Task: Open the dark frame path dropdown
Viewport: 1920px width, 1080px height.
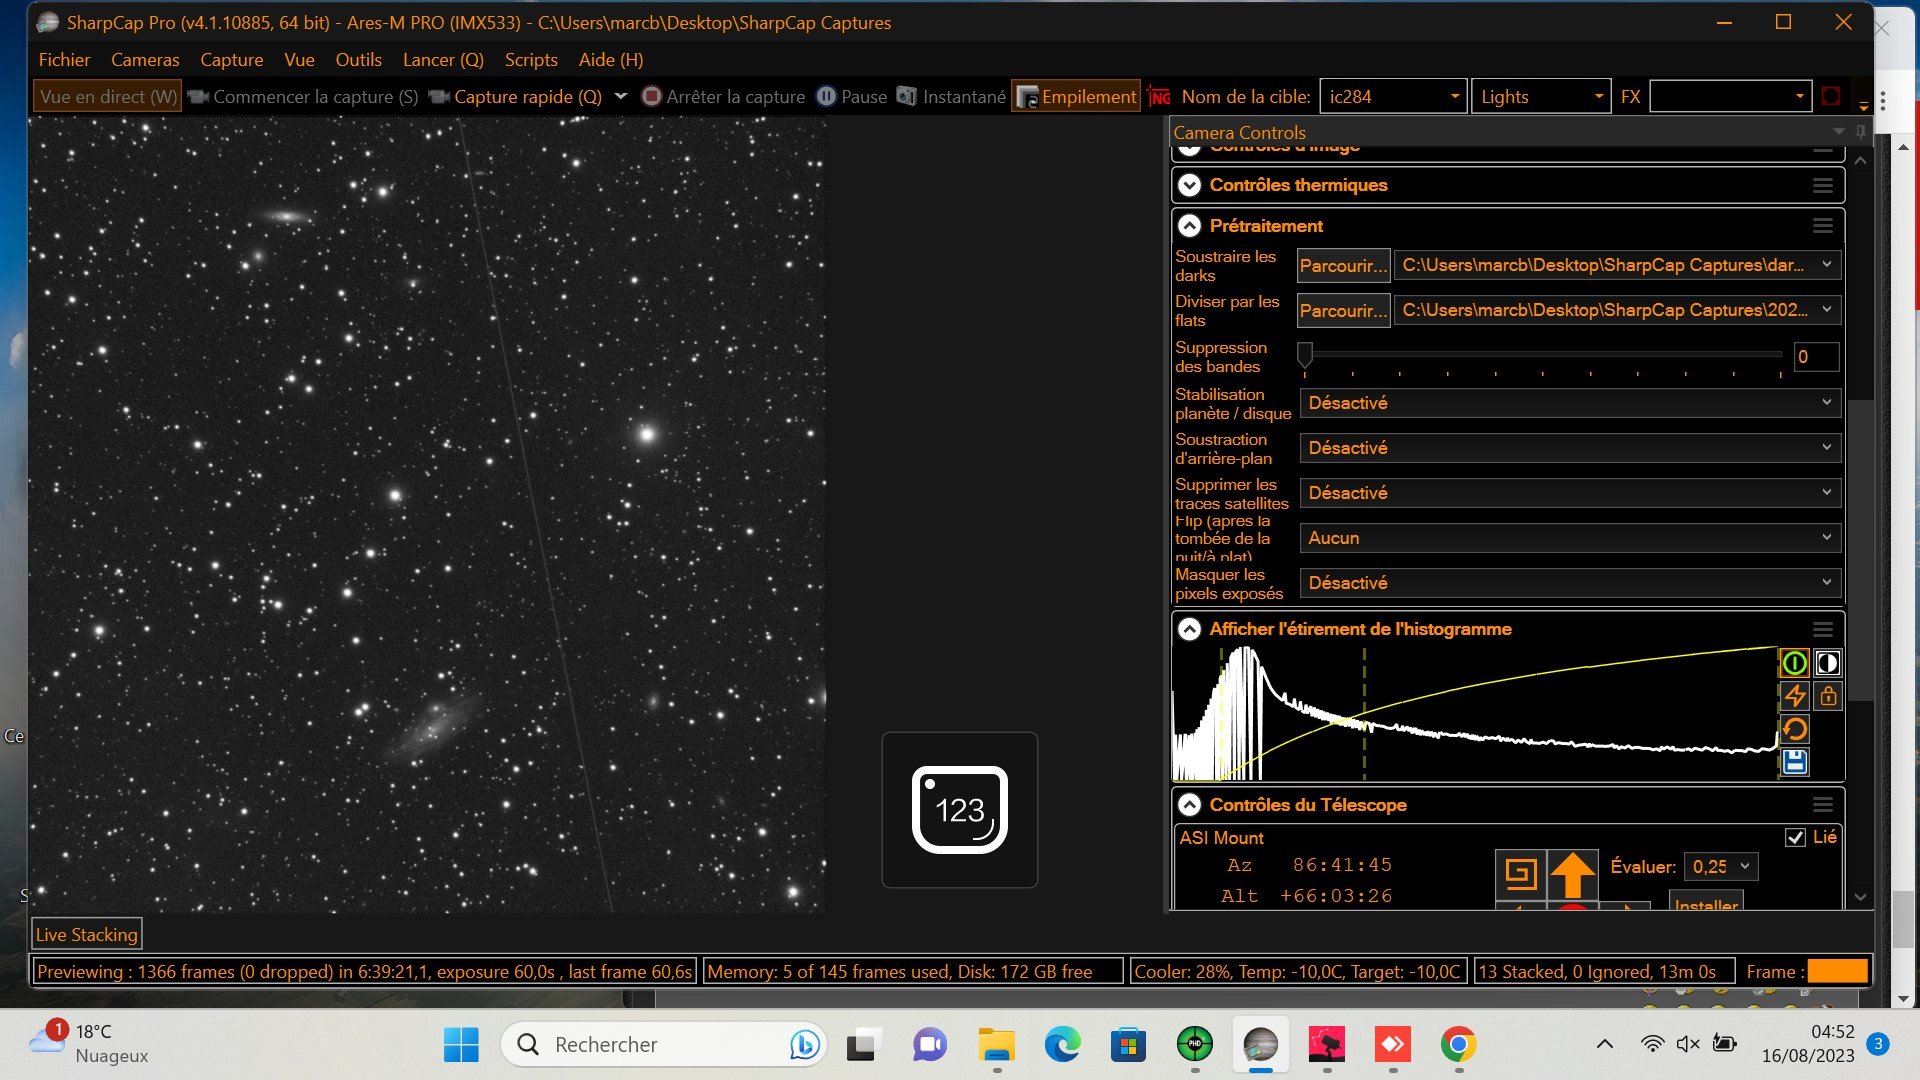Action: [1827, 265]
